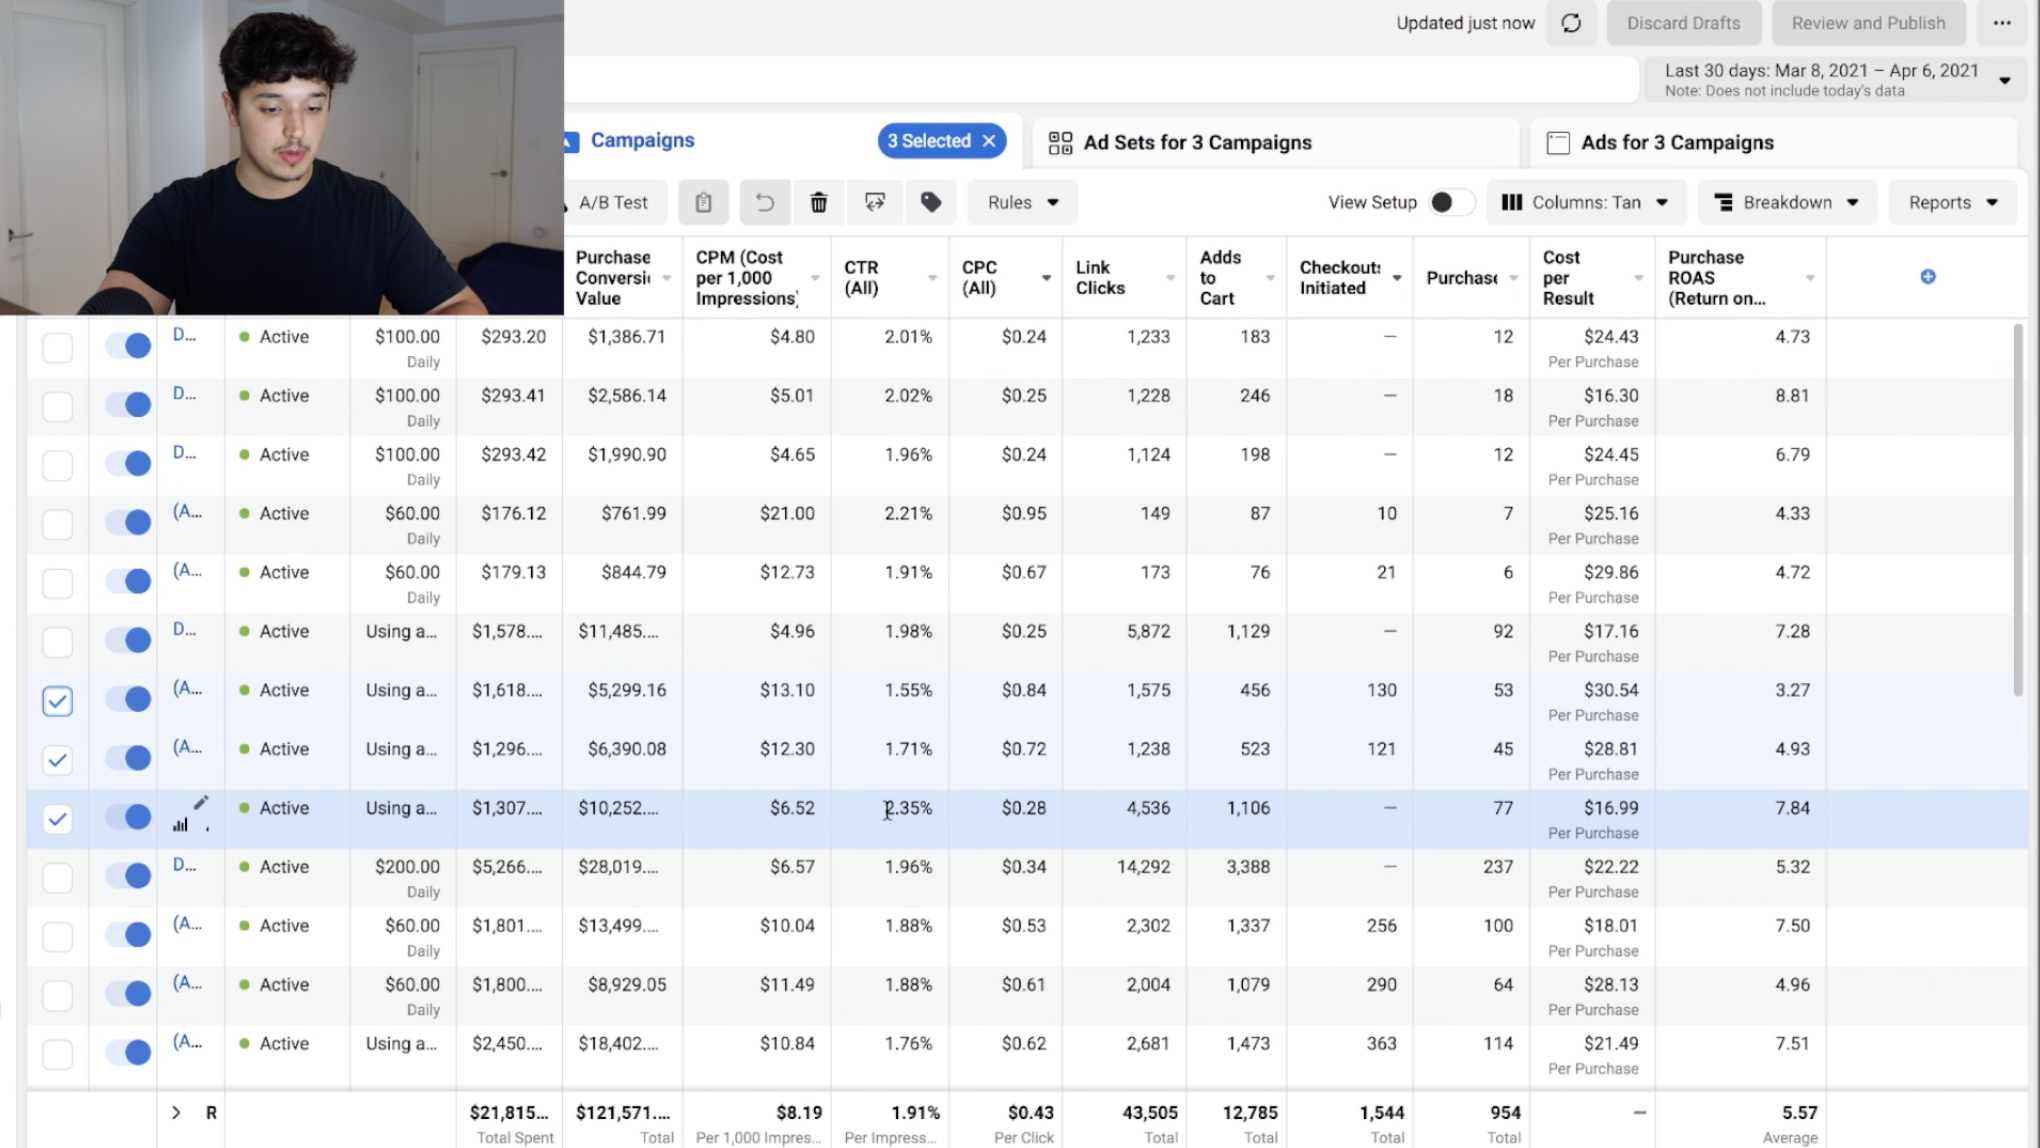Check the campaign row with $24.43 cost
The height and width of the screenshot is (1148, 2040).
(57, 348)
